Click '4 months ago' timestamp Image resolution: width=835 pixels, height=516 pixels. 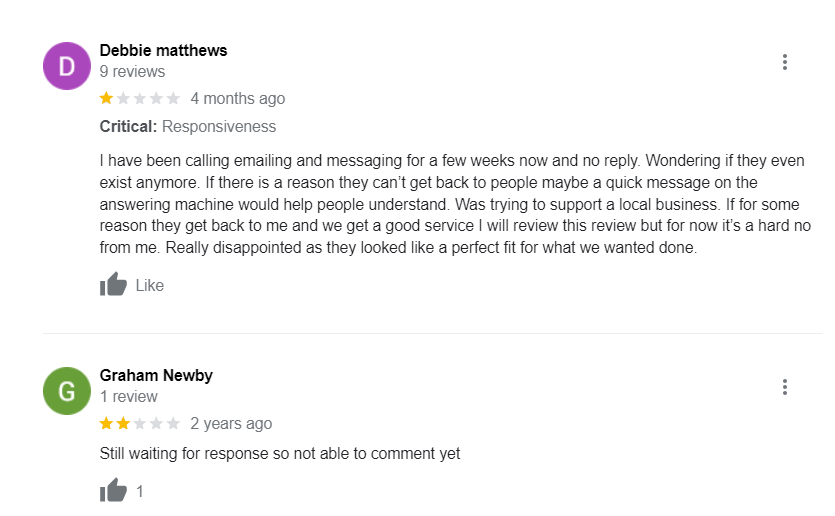(x=237, y=98)
